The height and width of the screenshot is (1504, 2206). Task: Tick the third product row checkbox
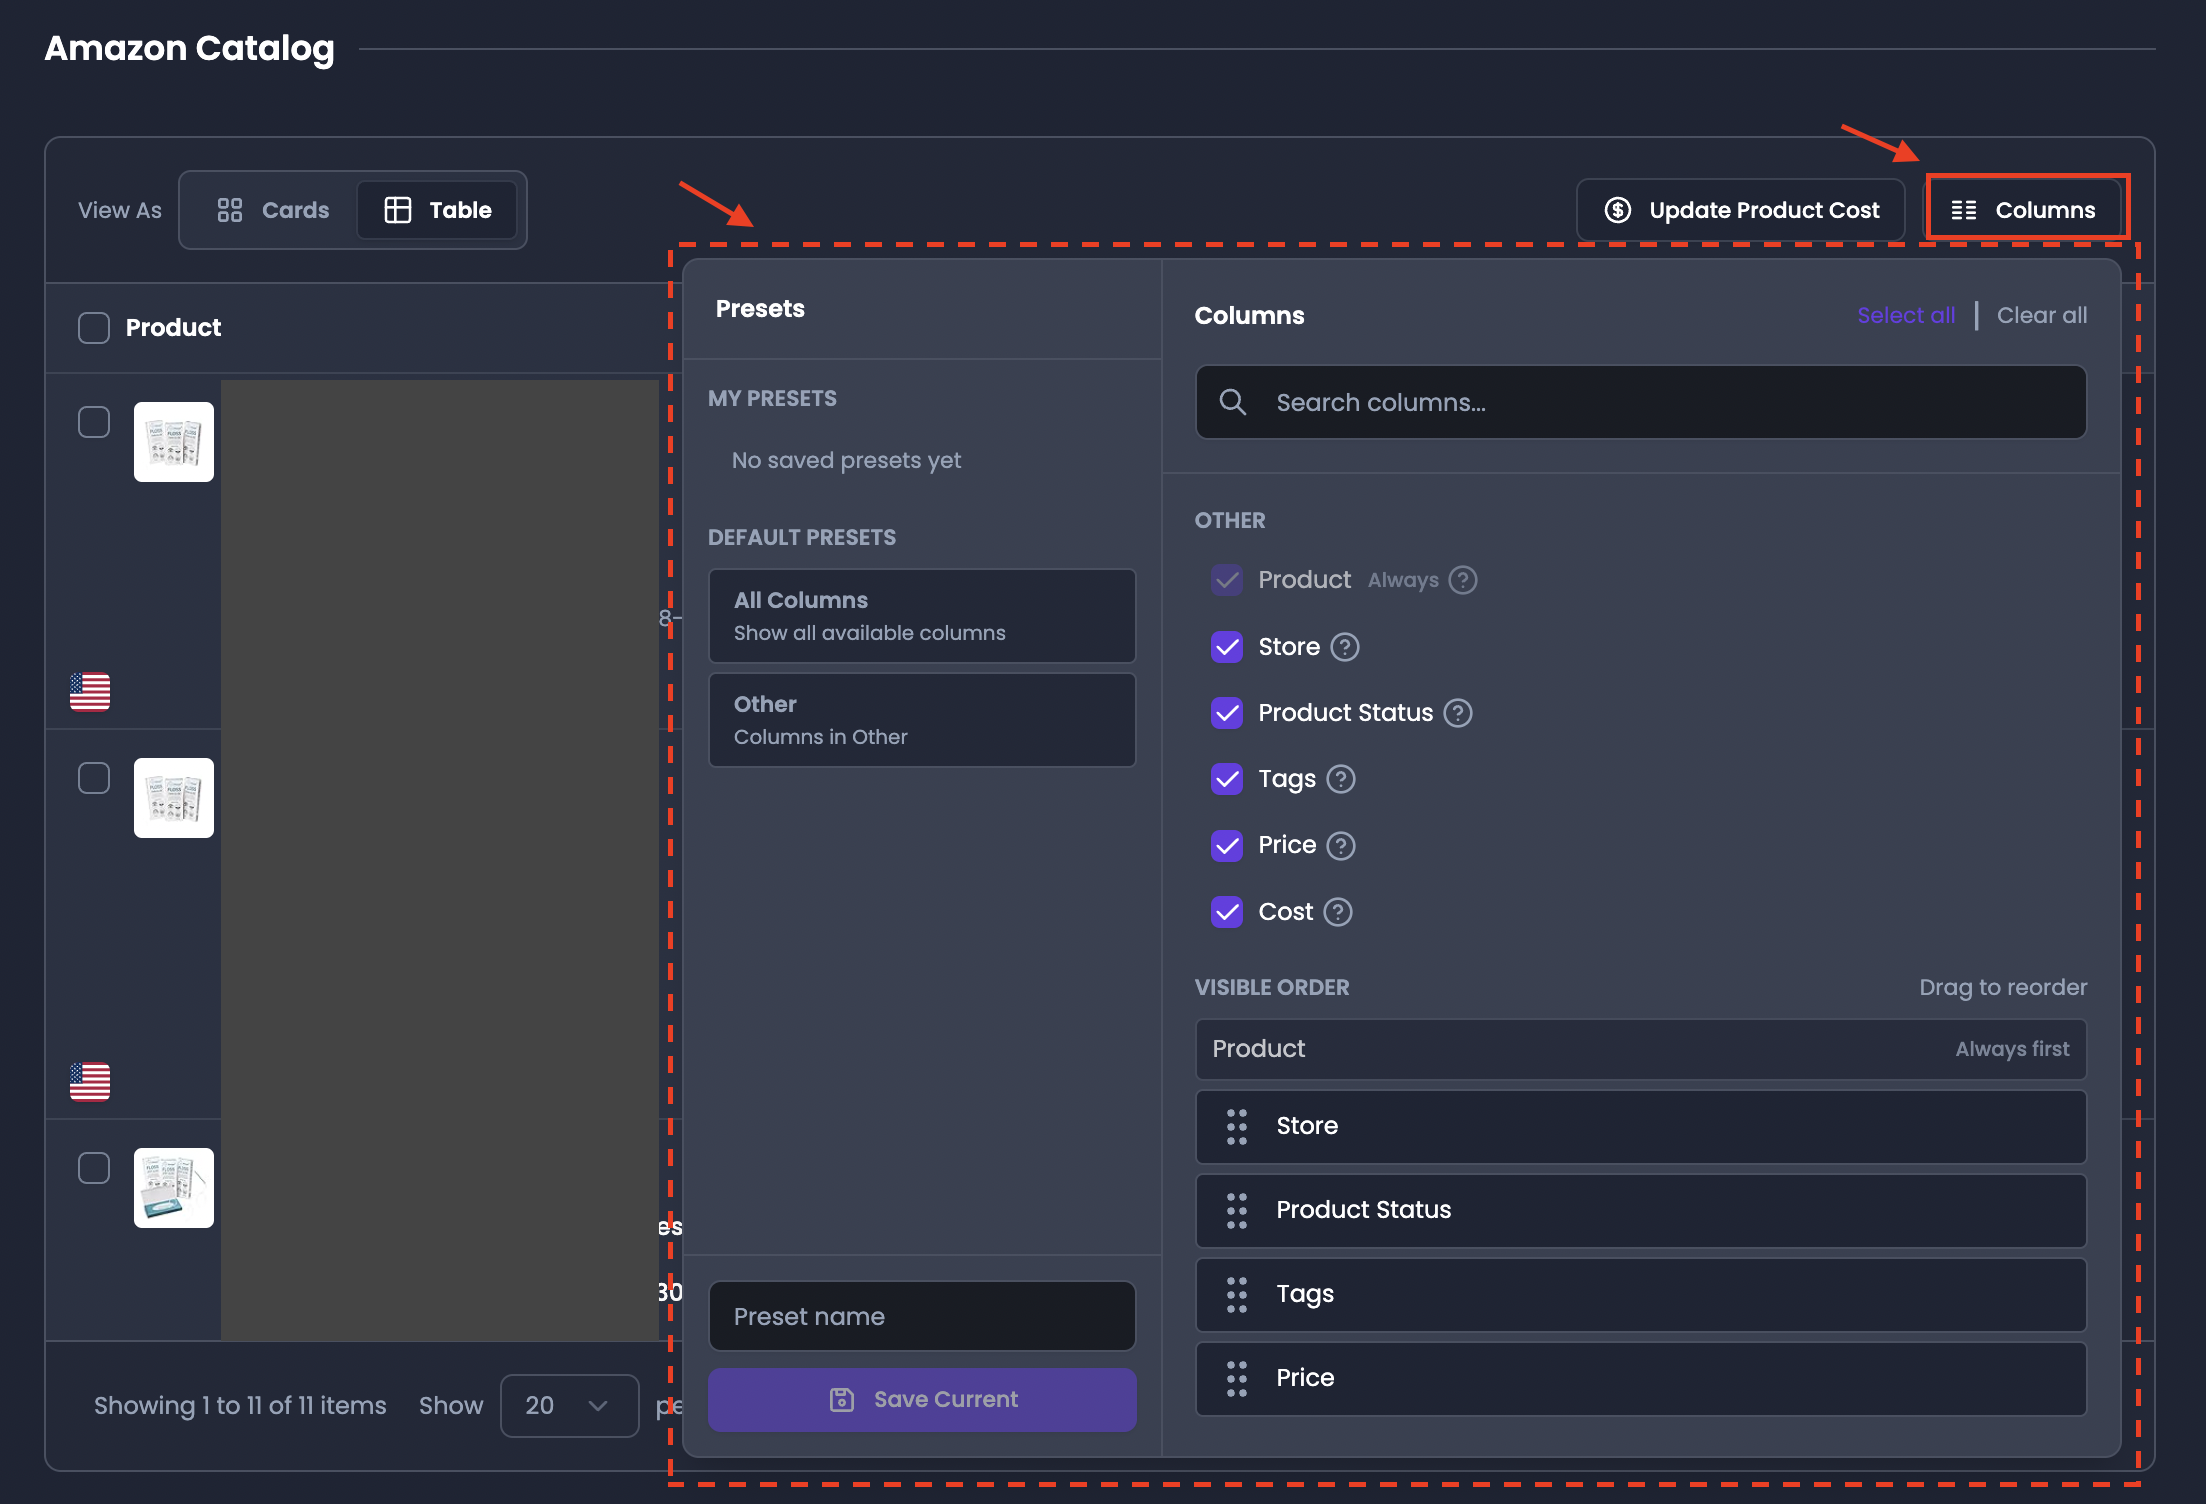(x=94, y=1168)
